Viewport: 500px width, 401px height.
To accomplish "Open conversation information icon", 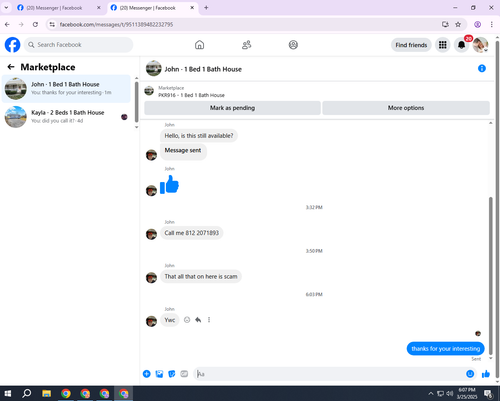I will click(x=482, y=69).
